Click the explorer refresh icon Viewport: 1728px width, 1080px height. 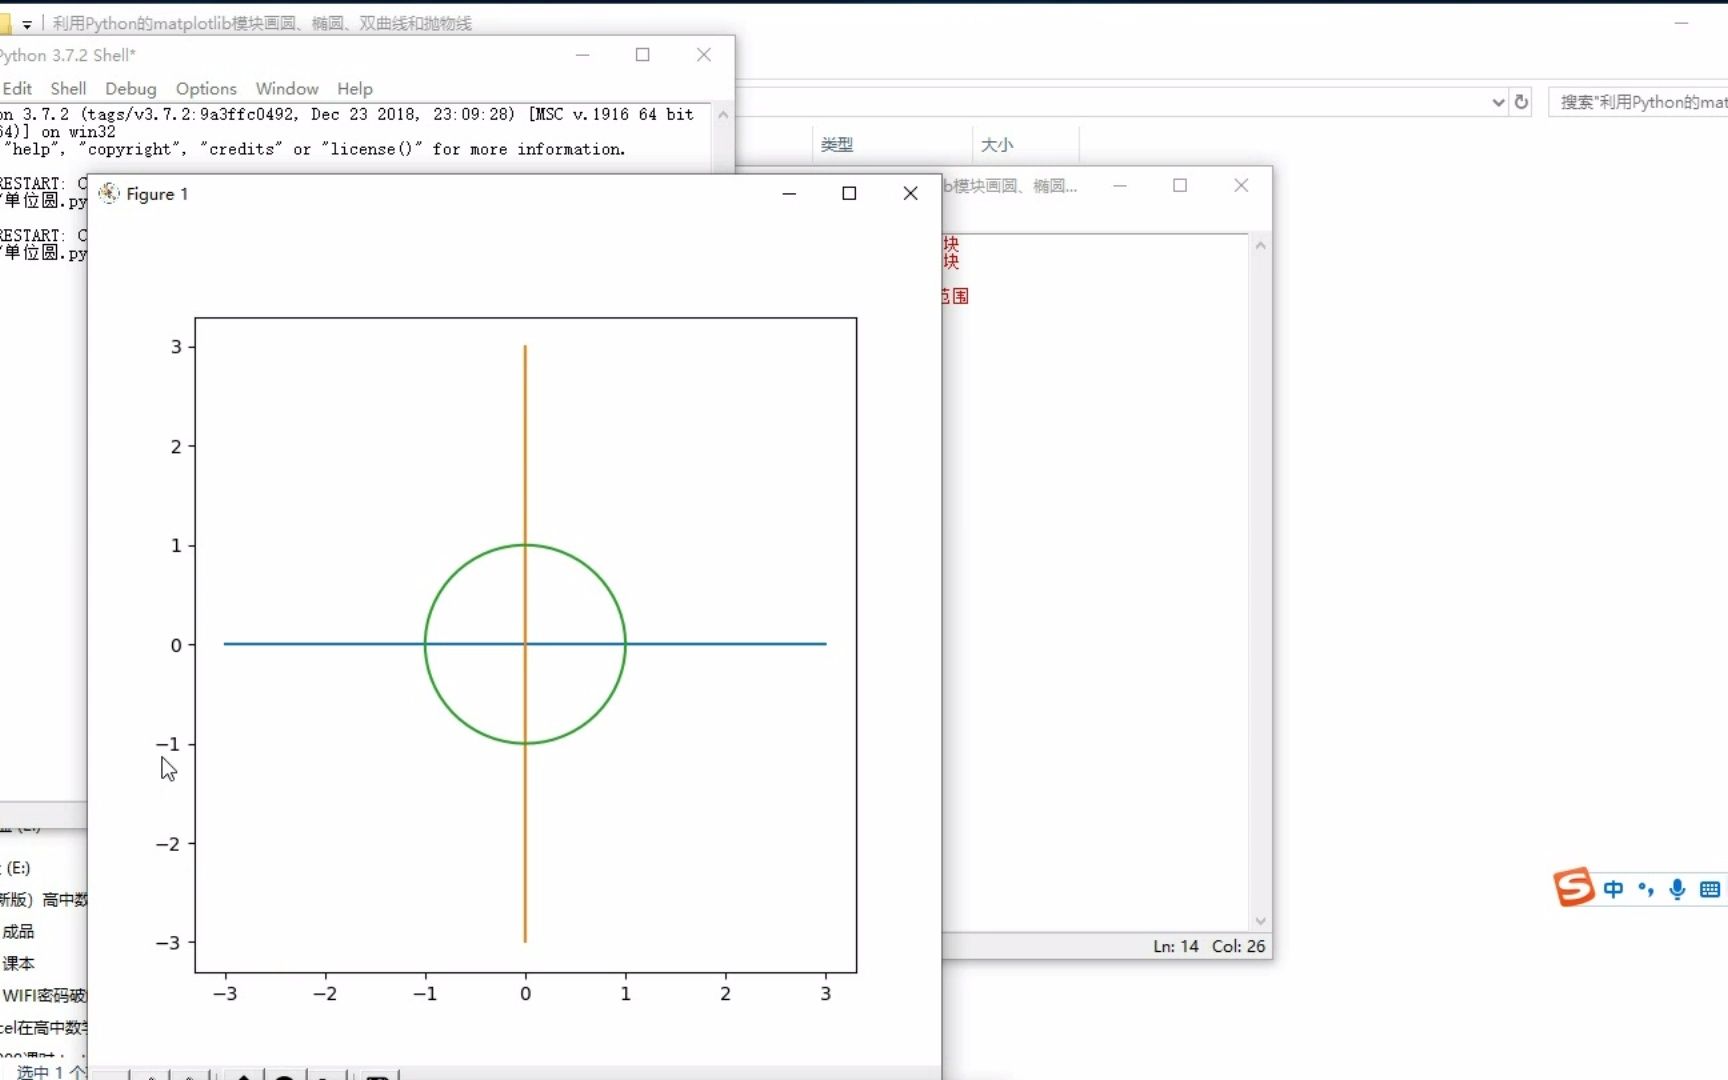coord(1521,102)
